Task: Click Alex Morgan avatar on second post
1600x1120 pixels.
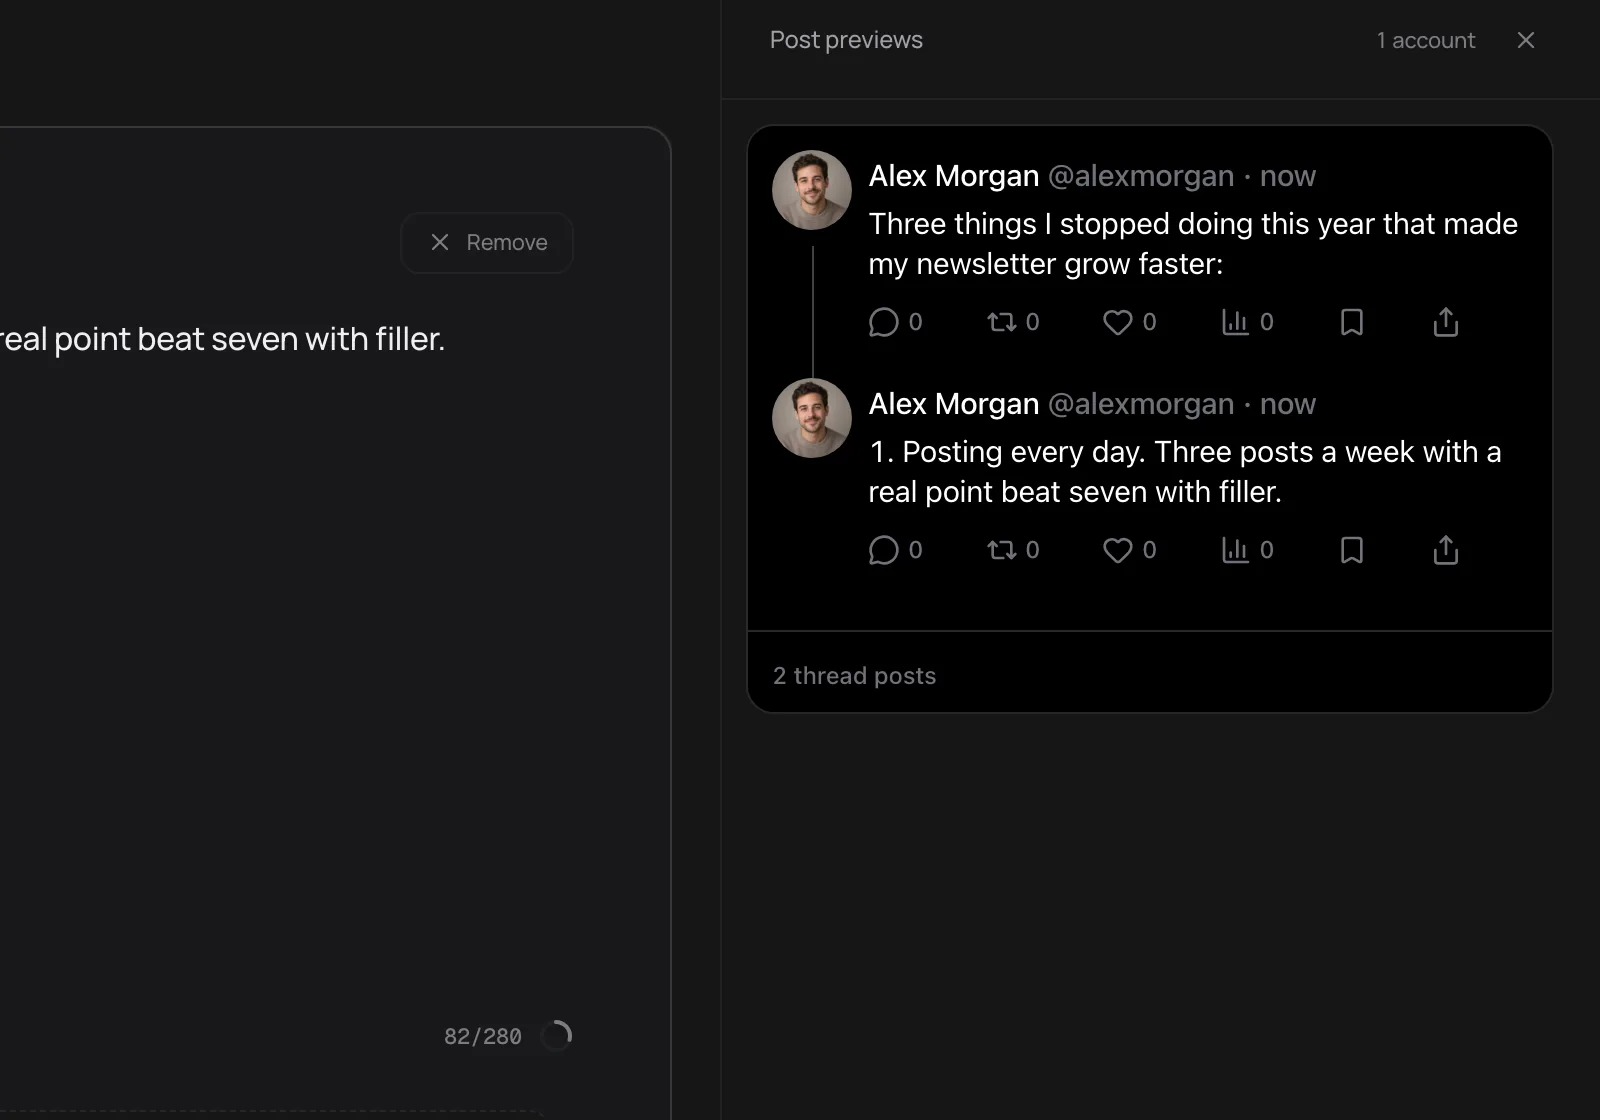Action: point(812,418)
